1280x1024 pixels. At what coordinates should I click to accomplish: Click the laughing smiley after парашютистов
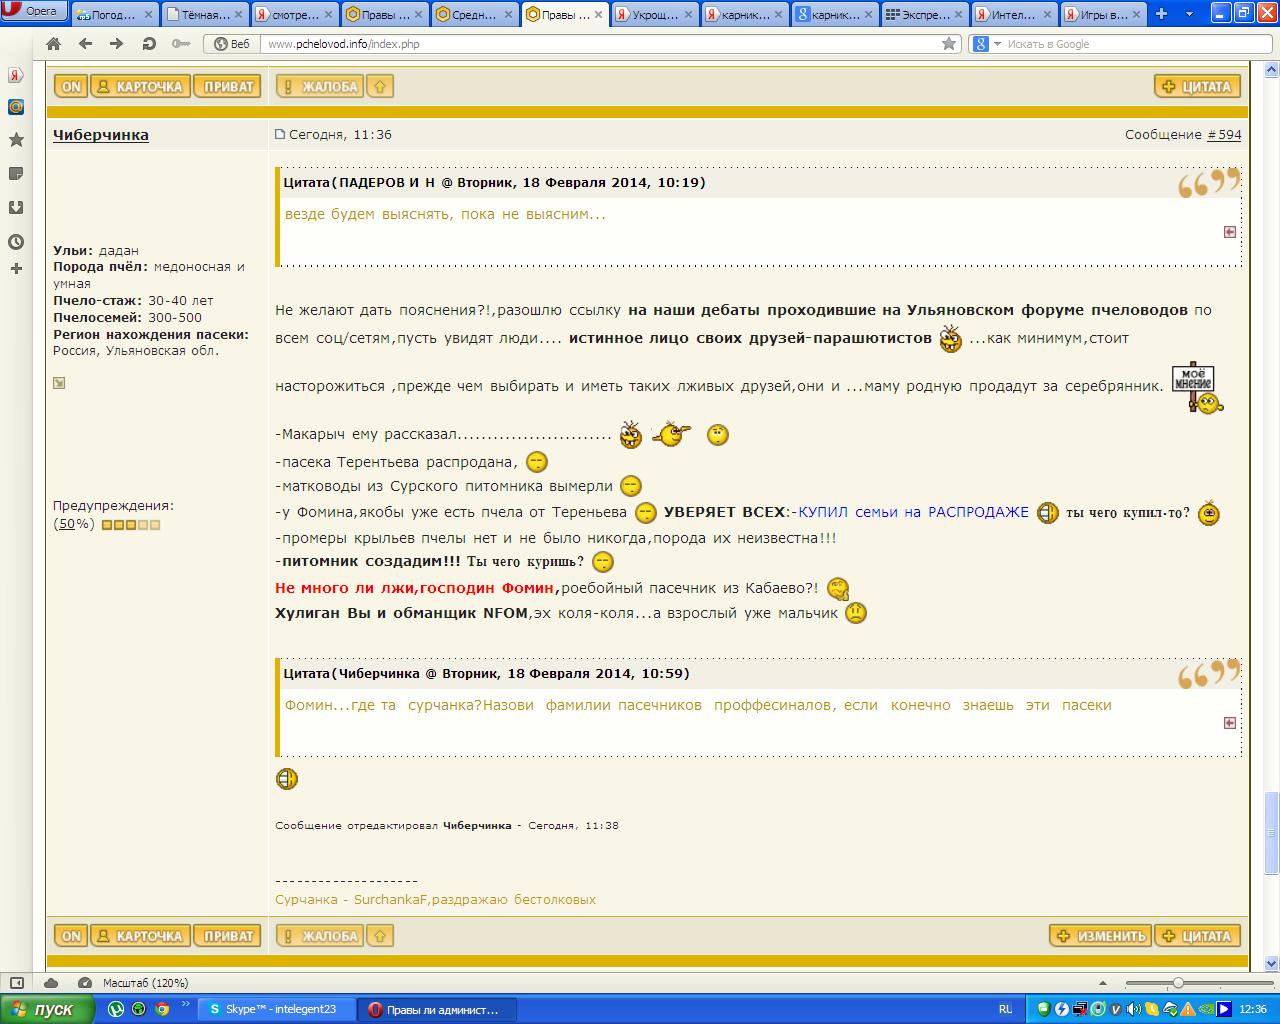click(950, 339)
